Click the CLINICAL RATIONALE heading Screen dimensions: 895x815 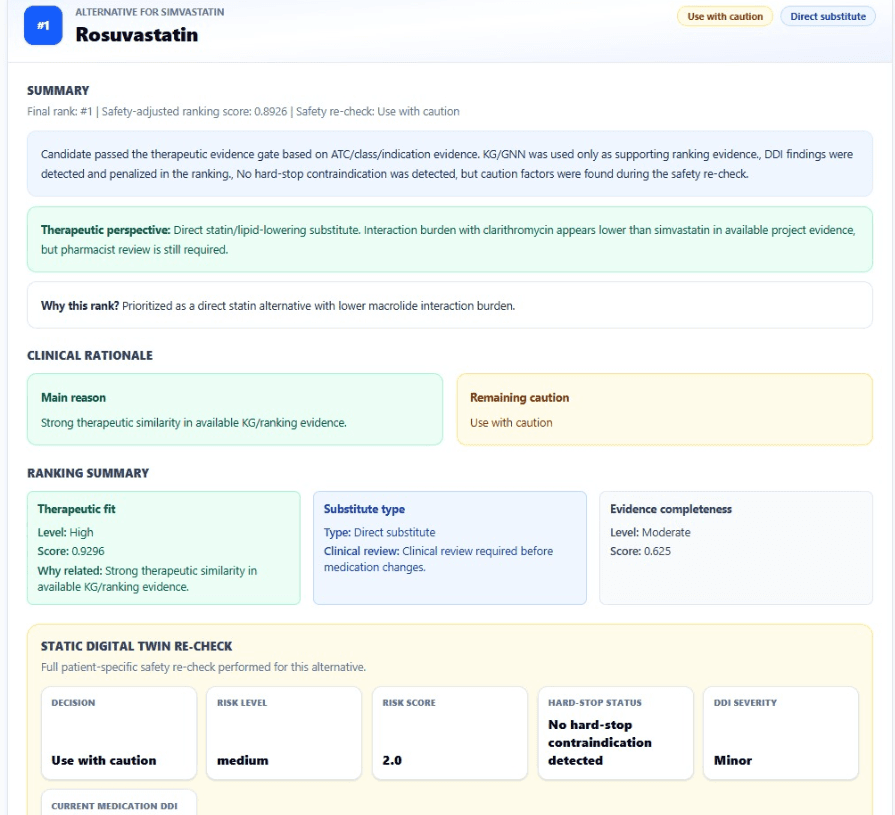pos(90,356)
